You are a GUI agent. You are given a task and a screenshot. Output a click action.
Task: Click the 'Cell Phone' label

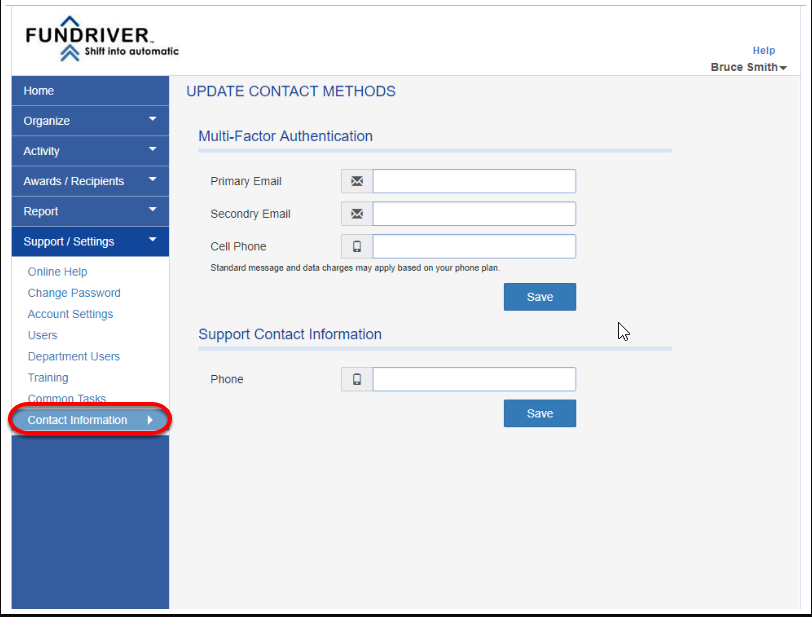coord(238,247)
